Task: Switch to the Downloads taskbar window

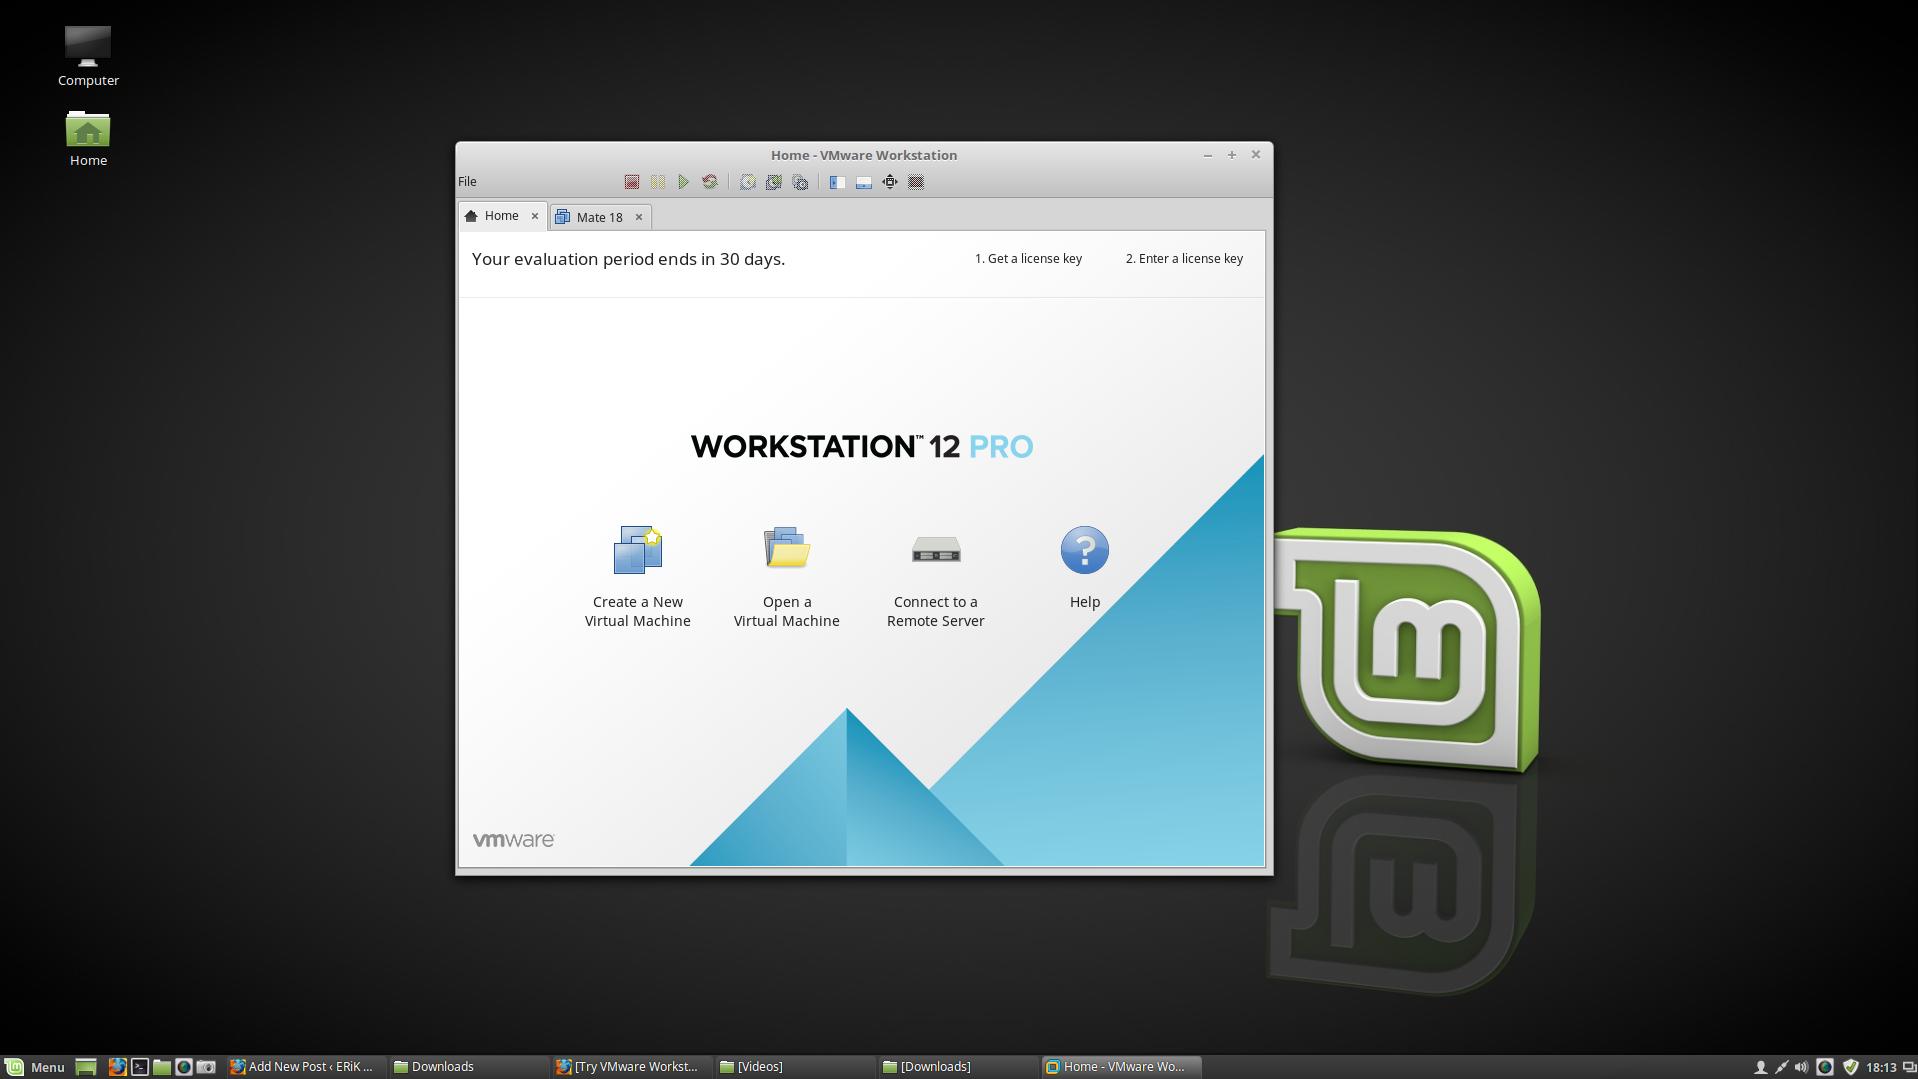Action: coord(468,1067)
